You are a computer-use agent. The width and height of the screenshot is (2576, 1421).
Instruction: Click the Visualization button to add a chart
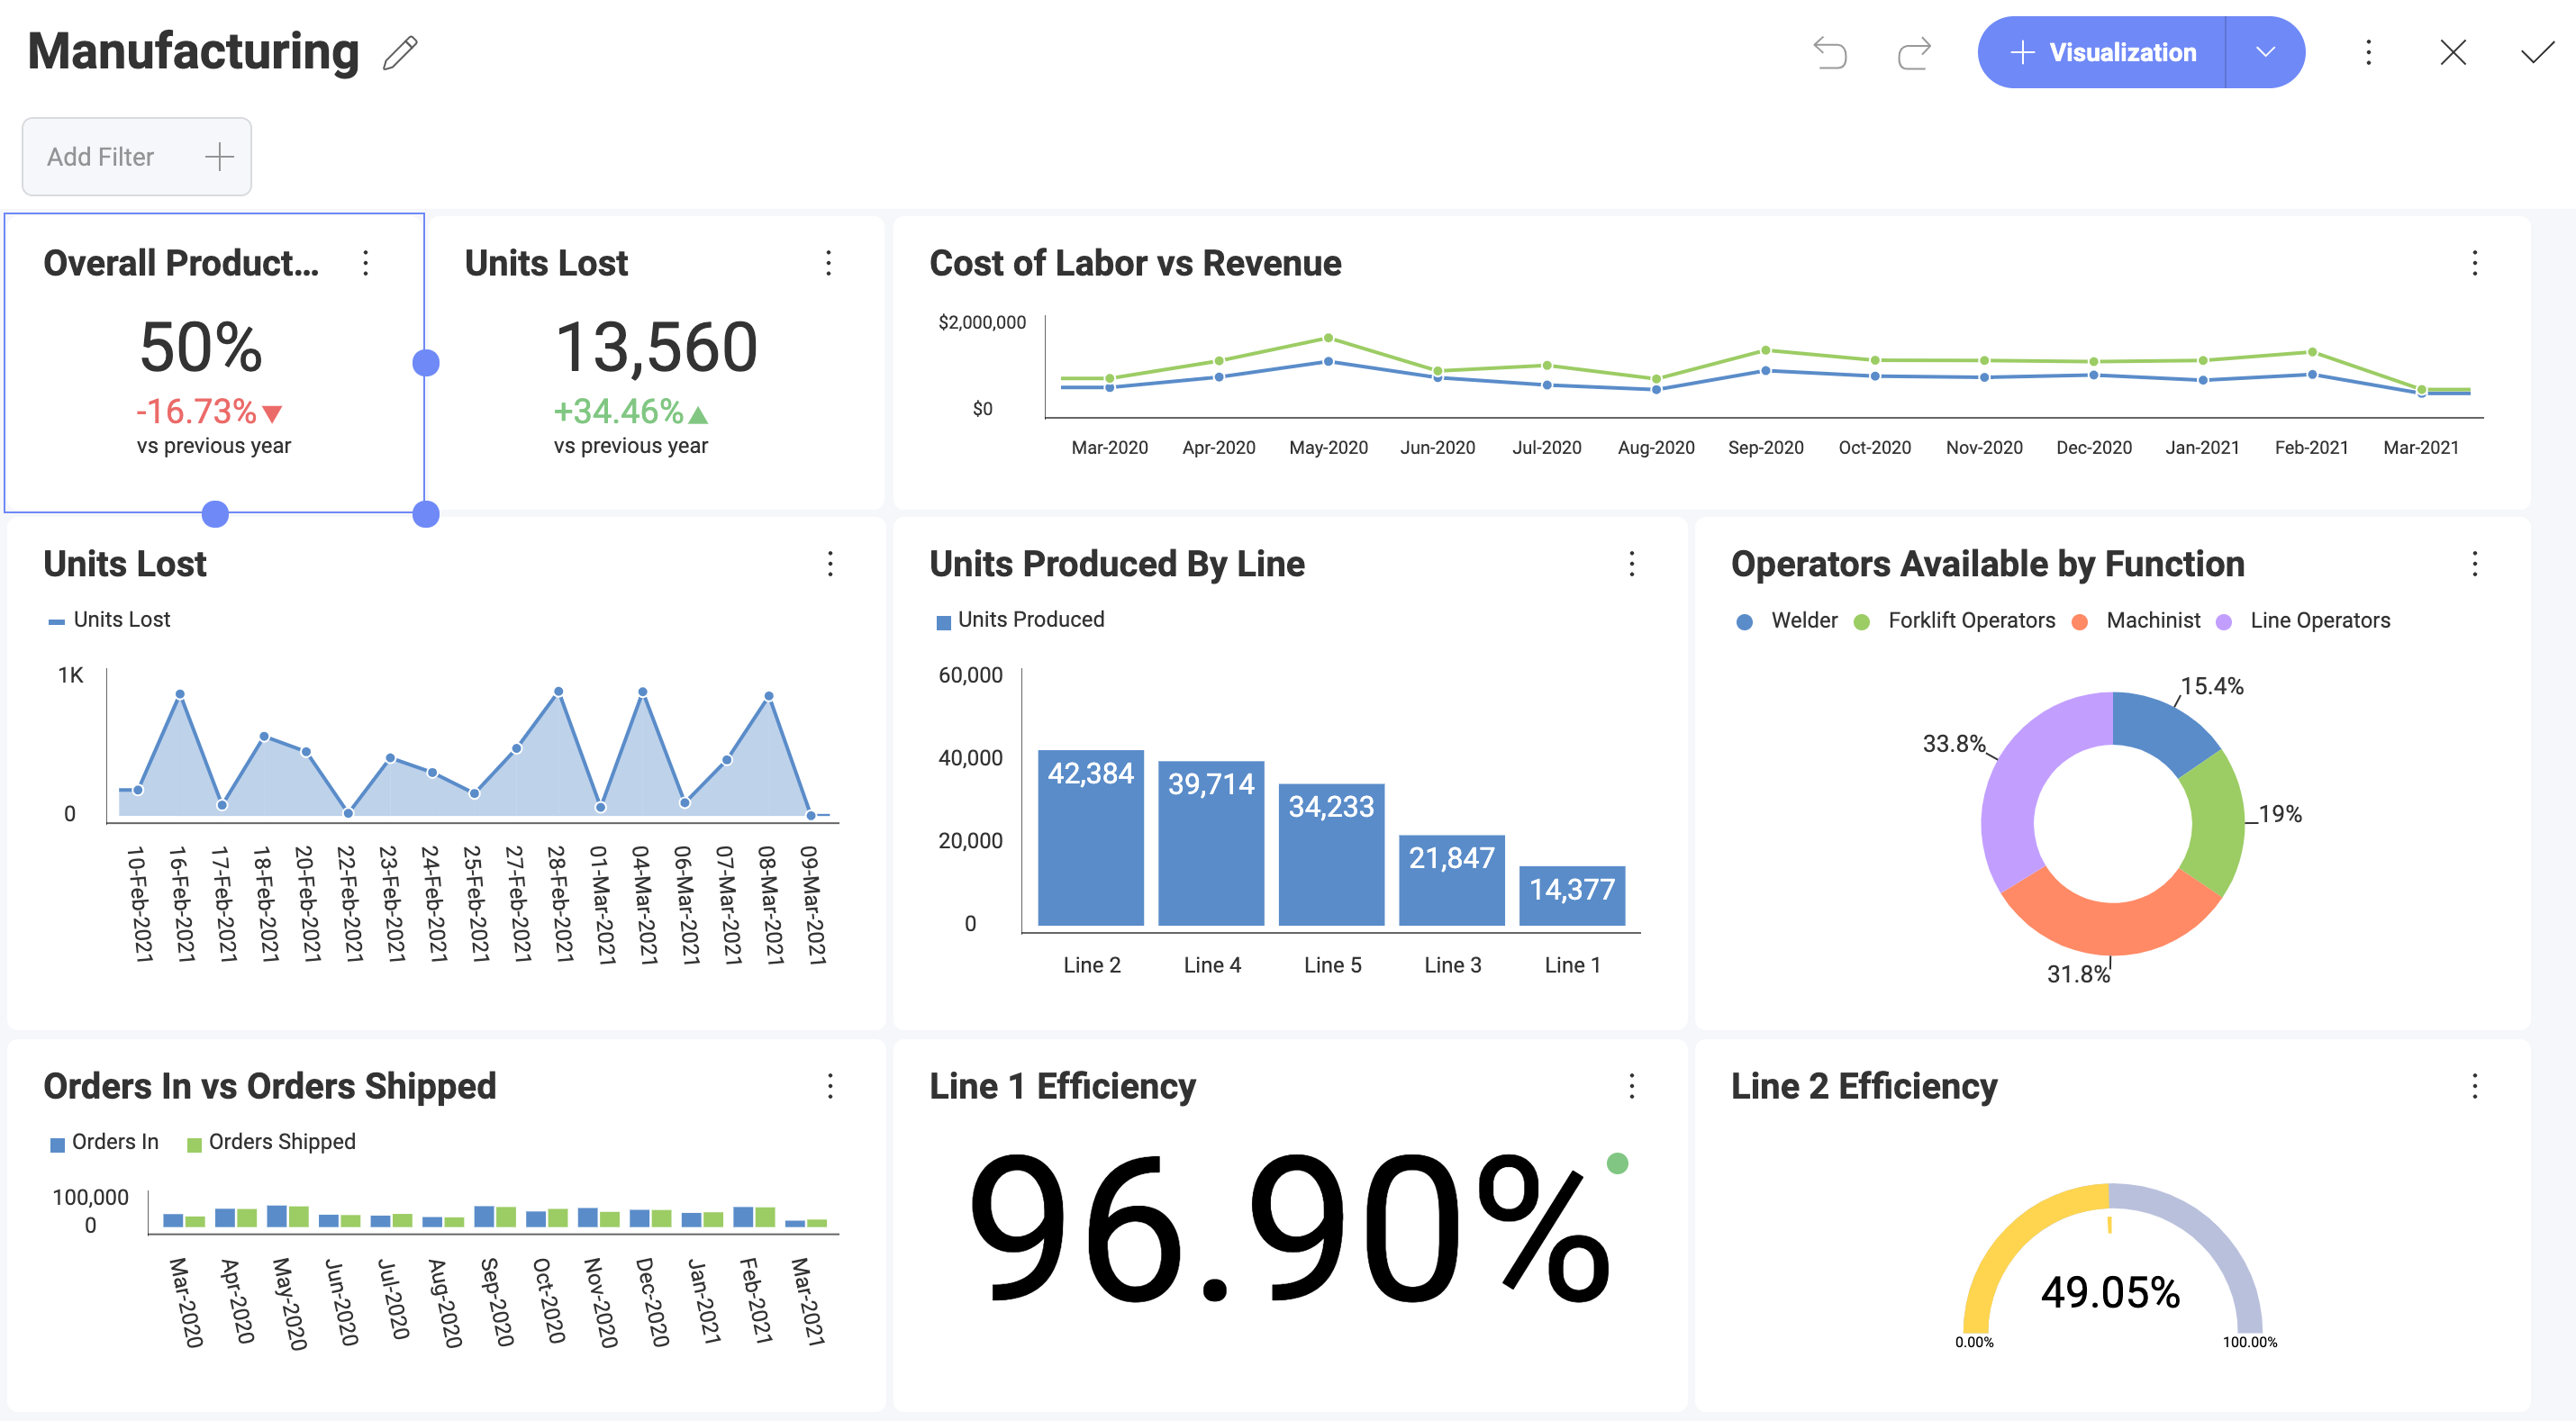pyautogui.click(x=2118, y=51)
